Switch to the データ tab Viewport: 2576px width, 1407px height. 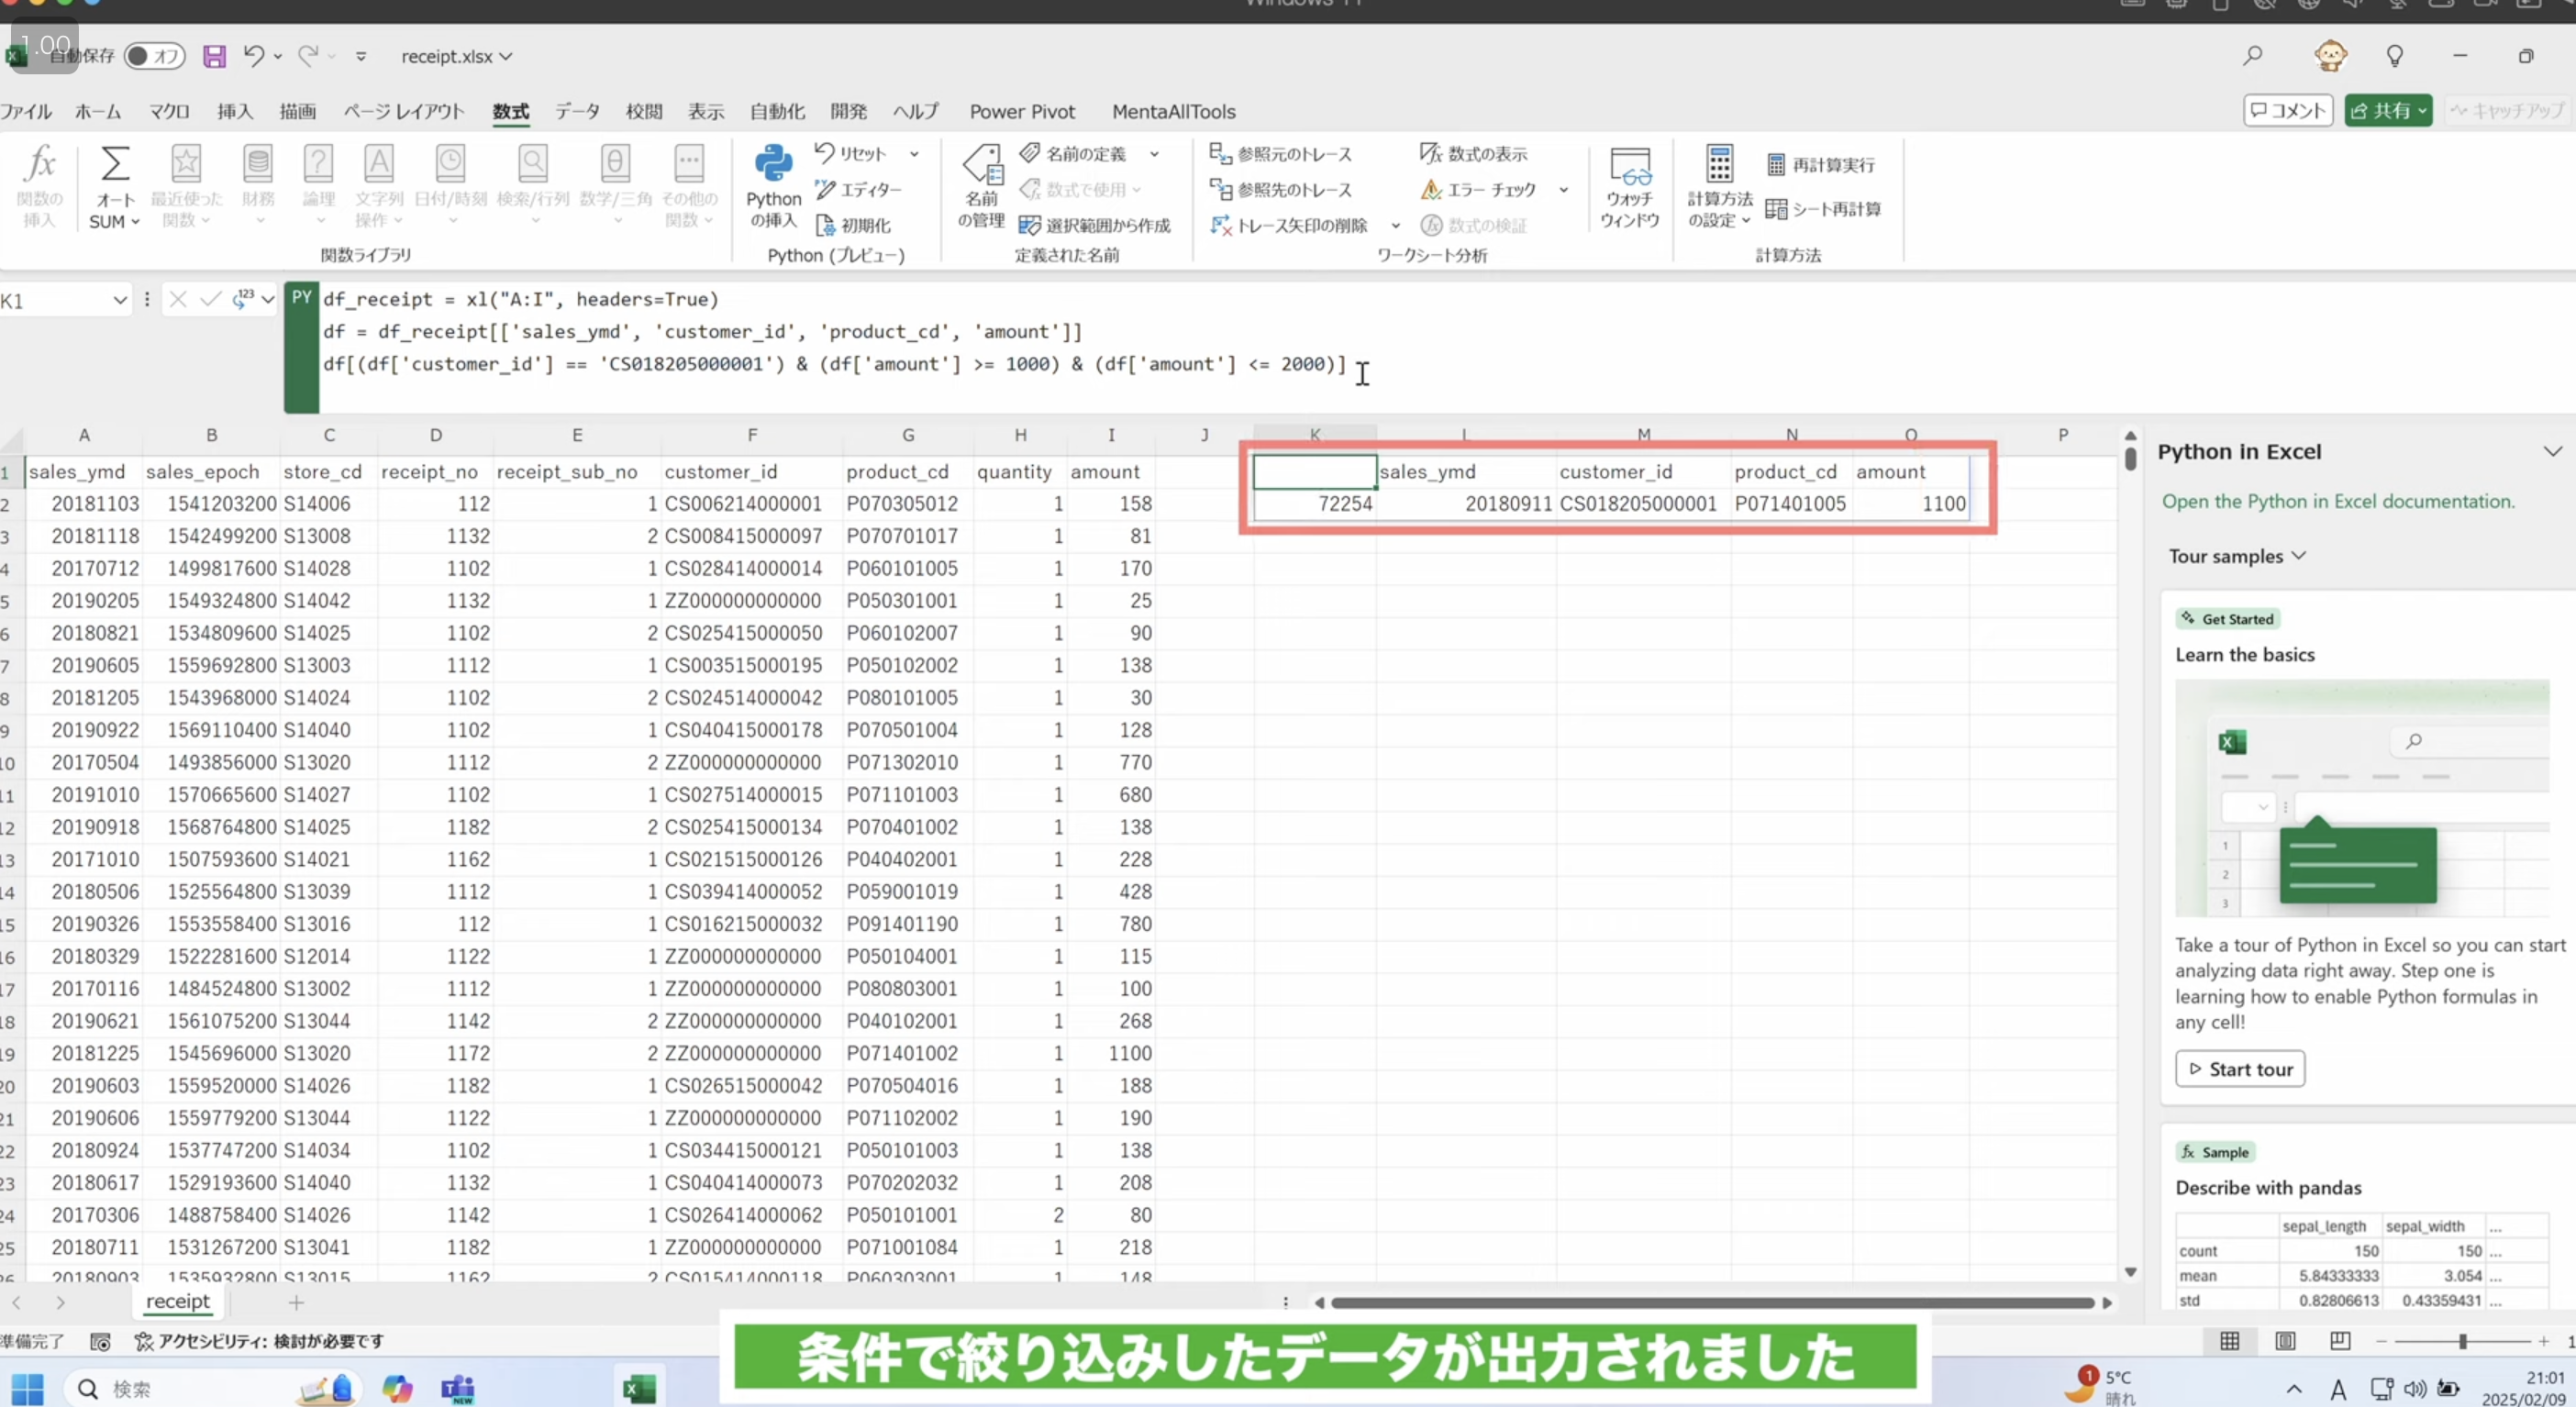[x=577, y=111]
